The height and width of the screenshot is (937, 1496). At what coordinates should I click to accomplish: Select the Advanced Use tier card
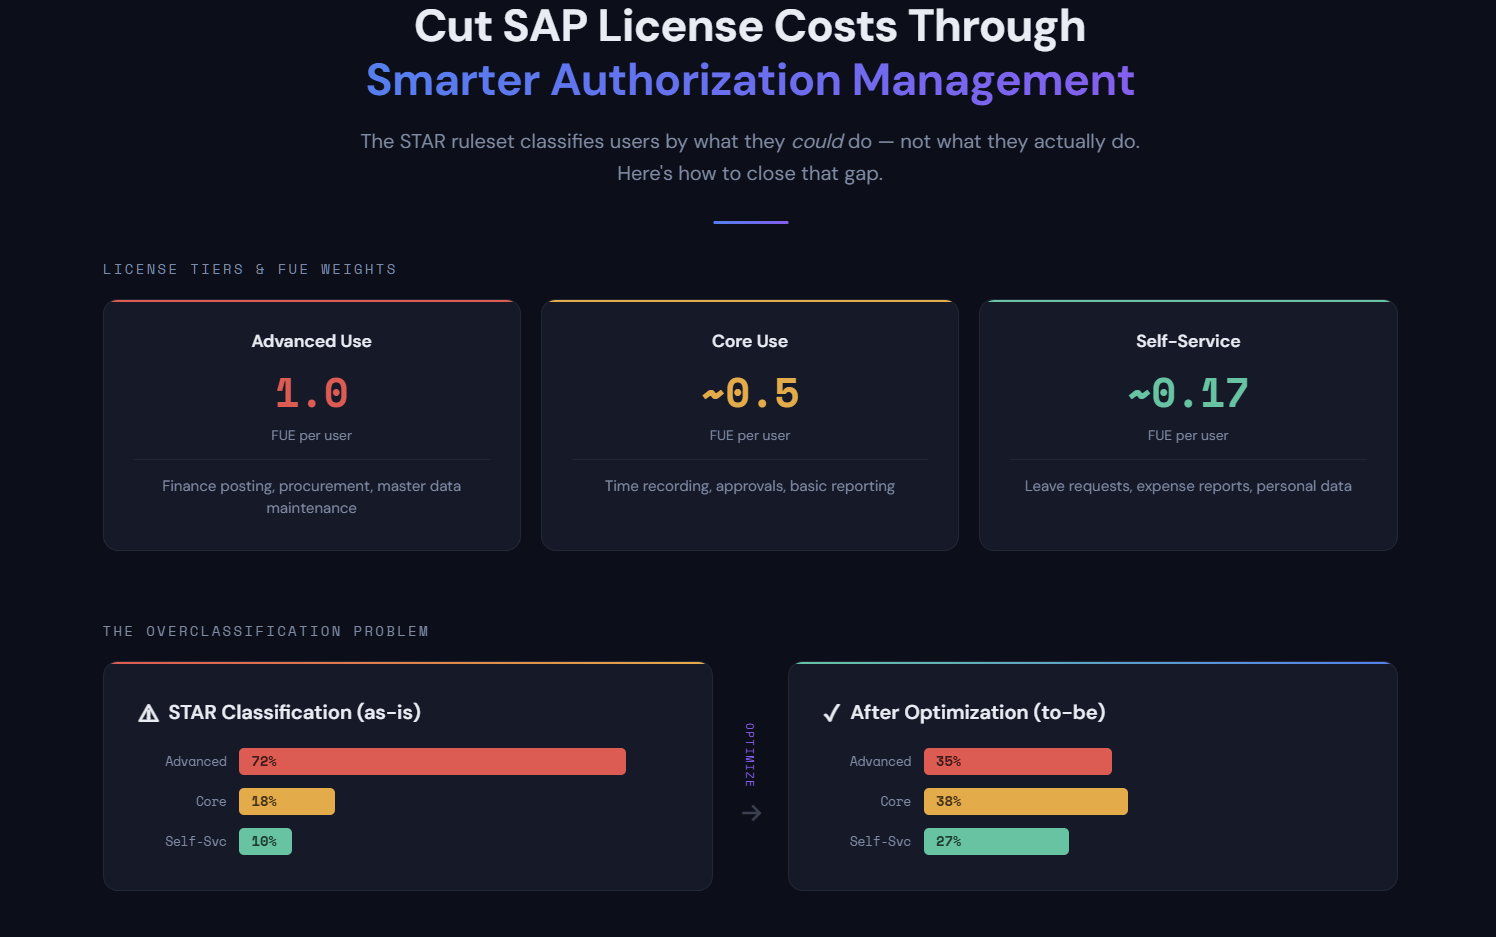click(x=311, y=425)
